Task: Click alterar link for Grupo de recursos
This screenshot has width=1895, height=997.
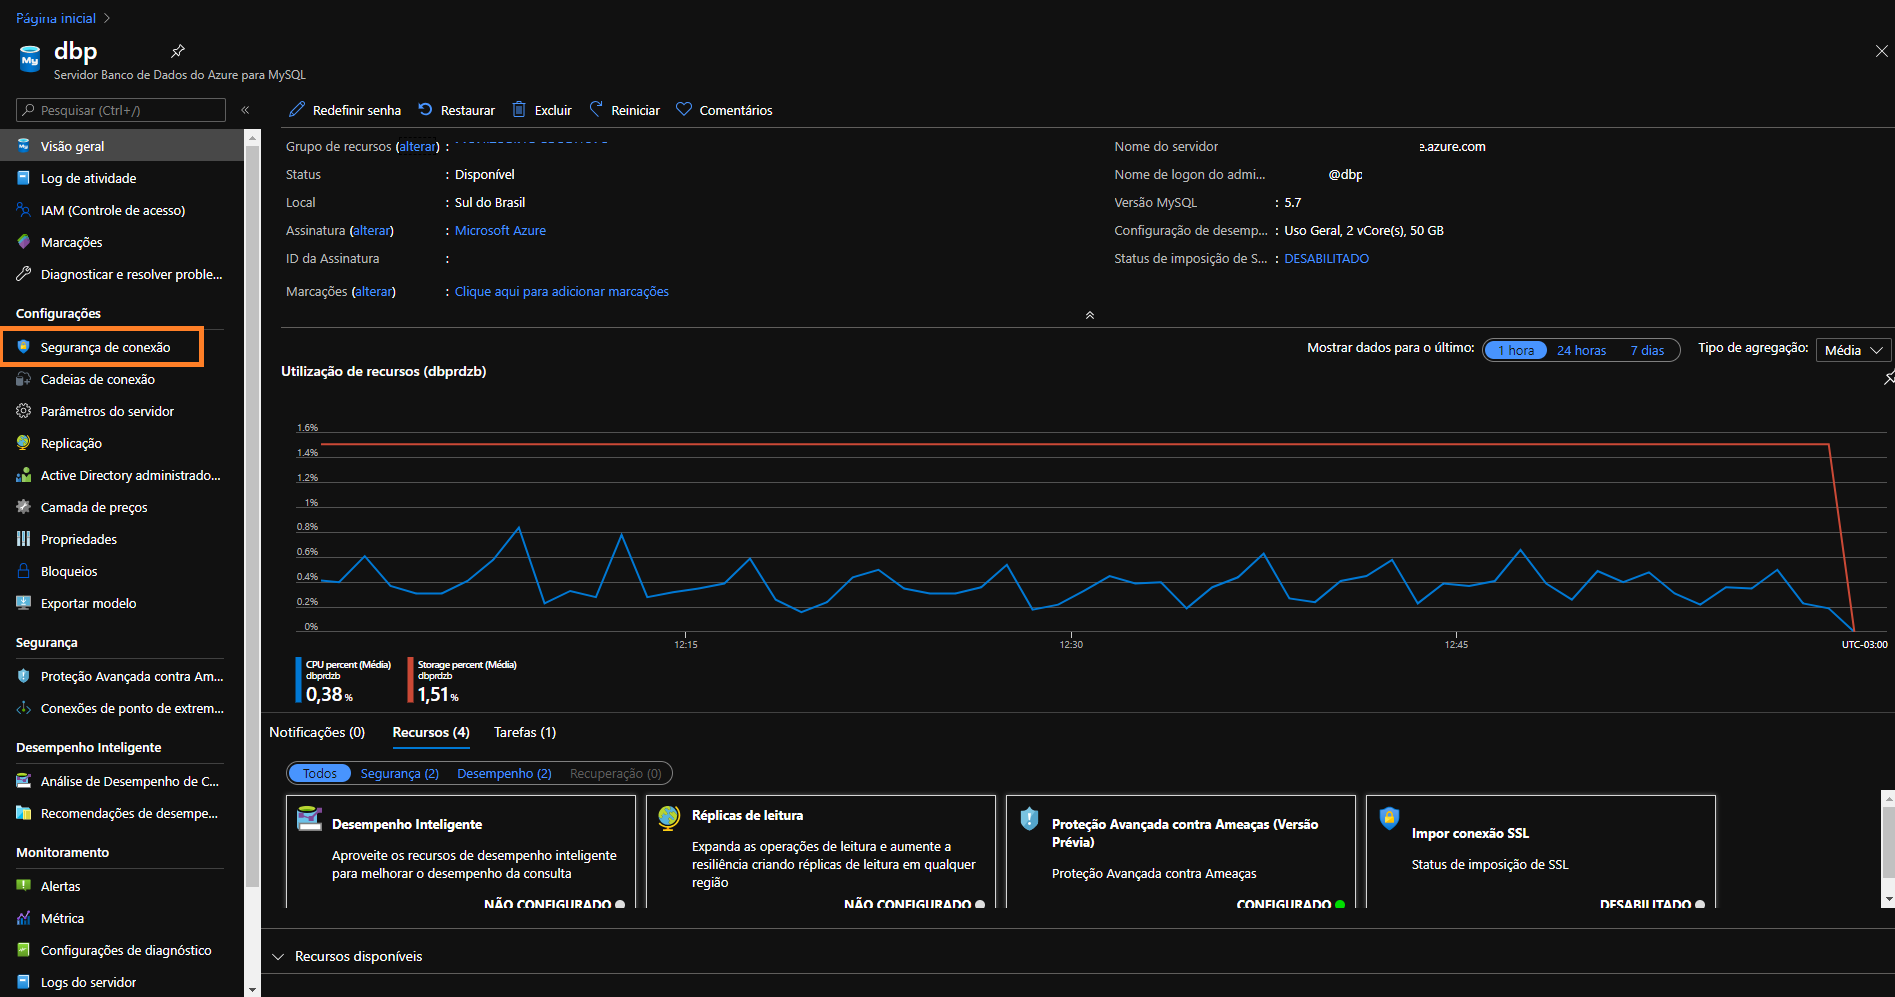Action: pyautogui.click(x=418, y=146)
